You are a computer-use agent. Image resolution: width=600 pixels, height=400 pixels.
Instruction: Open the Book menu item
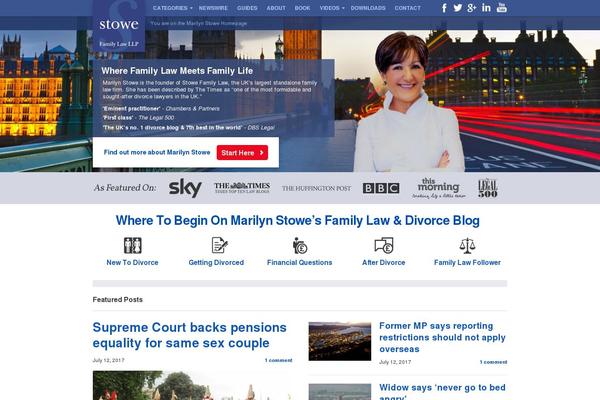[302, 8]
